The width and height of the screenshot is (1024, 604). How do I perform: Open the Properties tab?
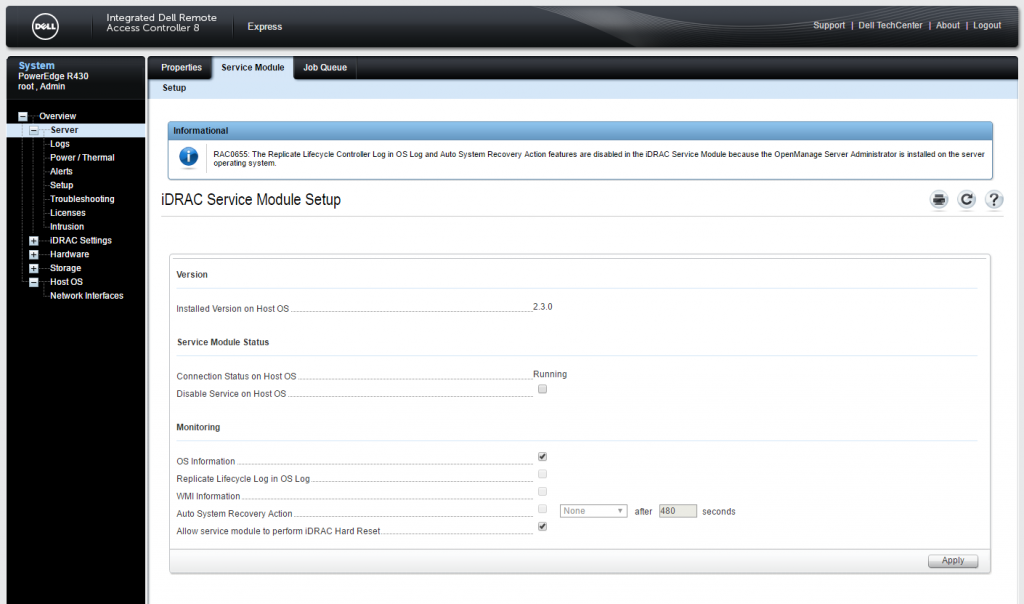click(180, 68)
